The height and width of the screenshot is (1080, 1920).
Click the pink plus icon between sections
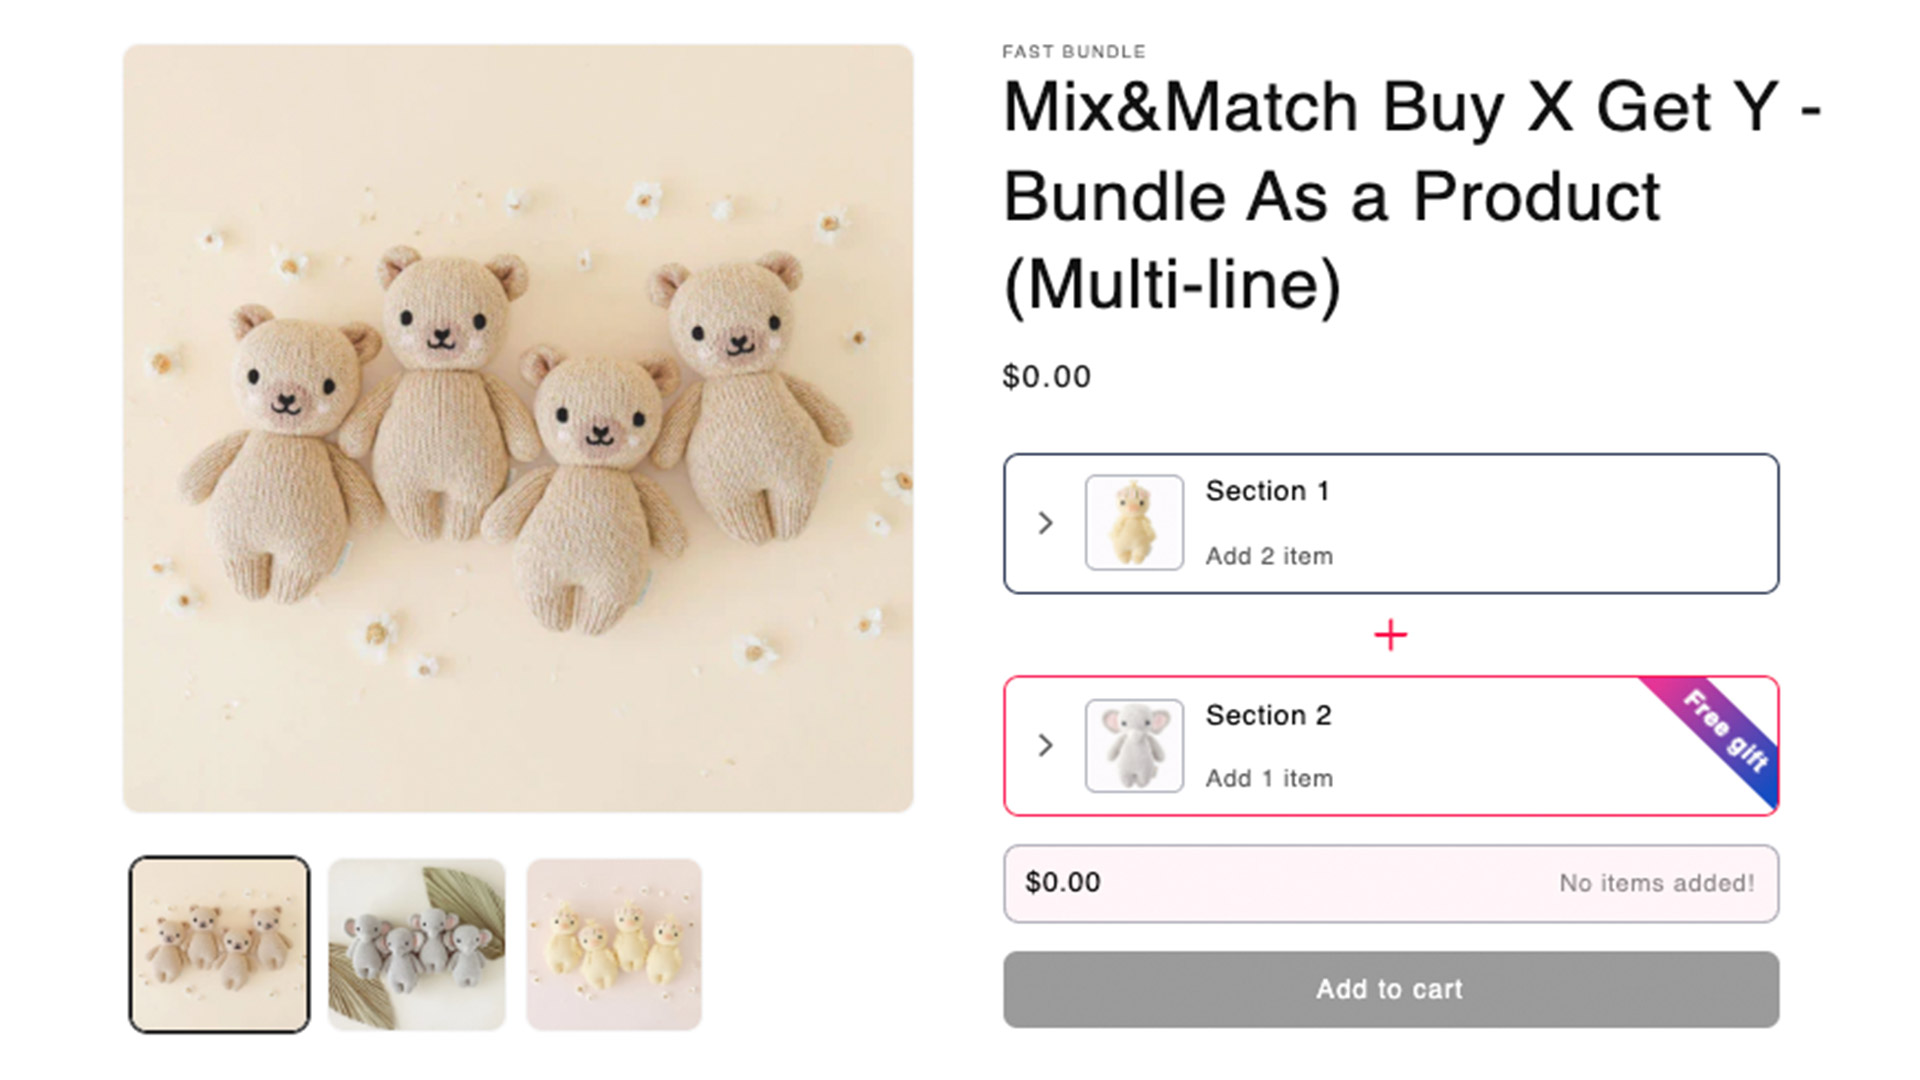tap(1390, 635)
